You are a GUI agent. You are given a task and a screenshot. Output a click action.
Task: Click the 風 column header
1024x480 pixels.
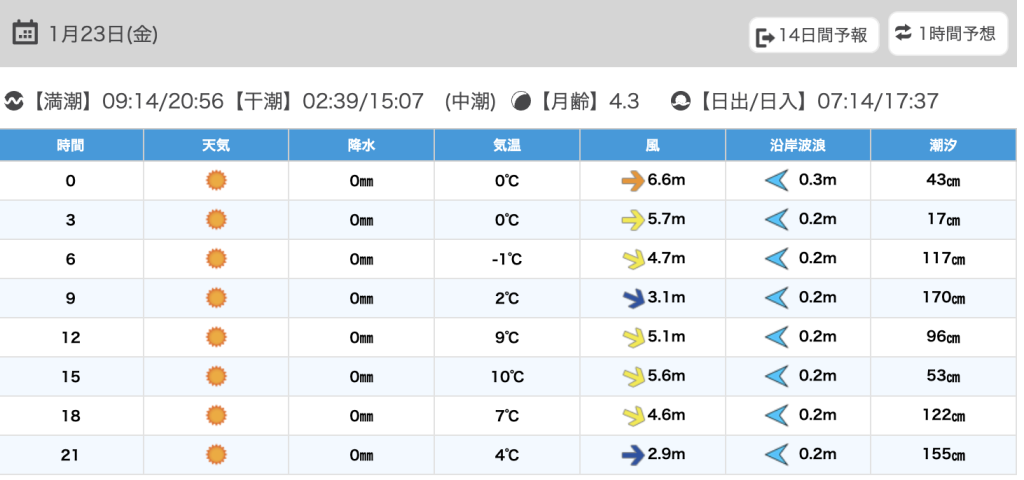coord(652,145)
